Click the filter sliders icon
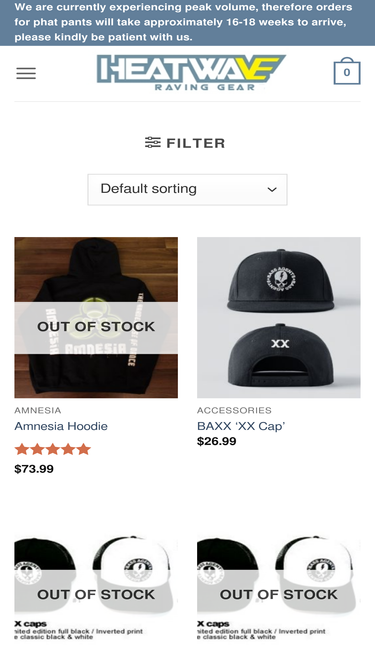375x667 pixels. click(x=153, y=143)
